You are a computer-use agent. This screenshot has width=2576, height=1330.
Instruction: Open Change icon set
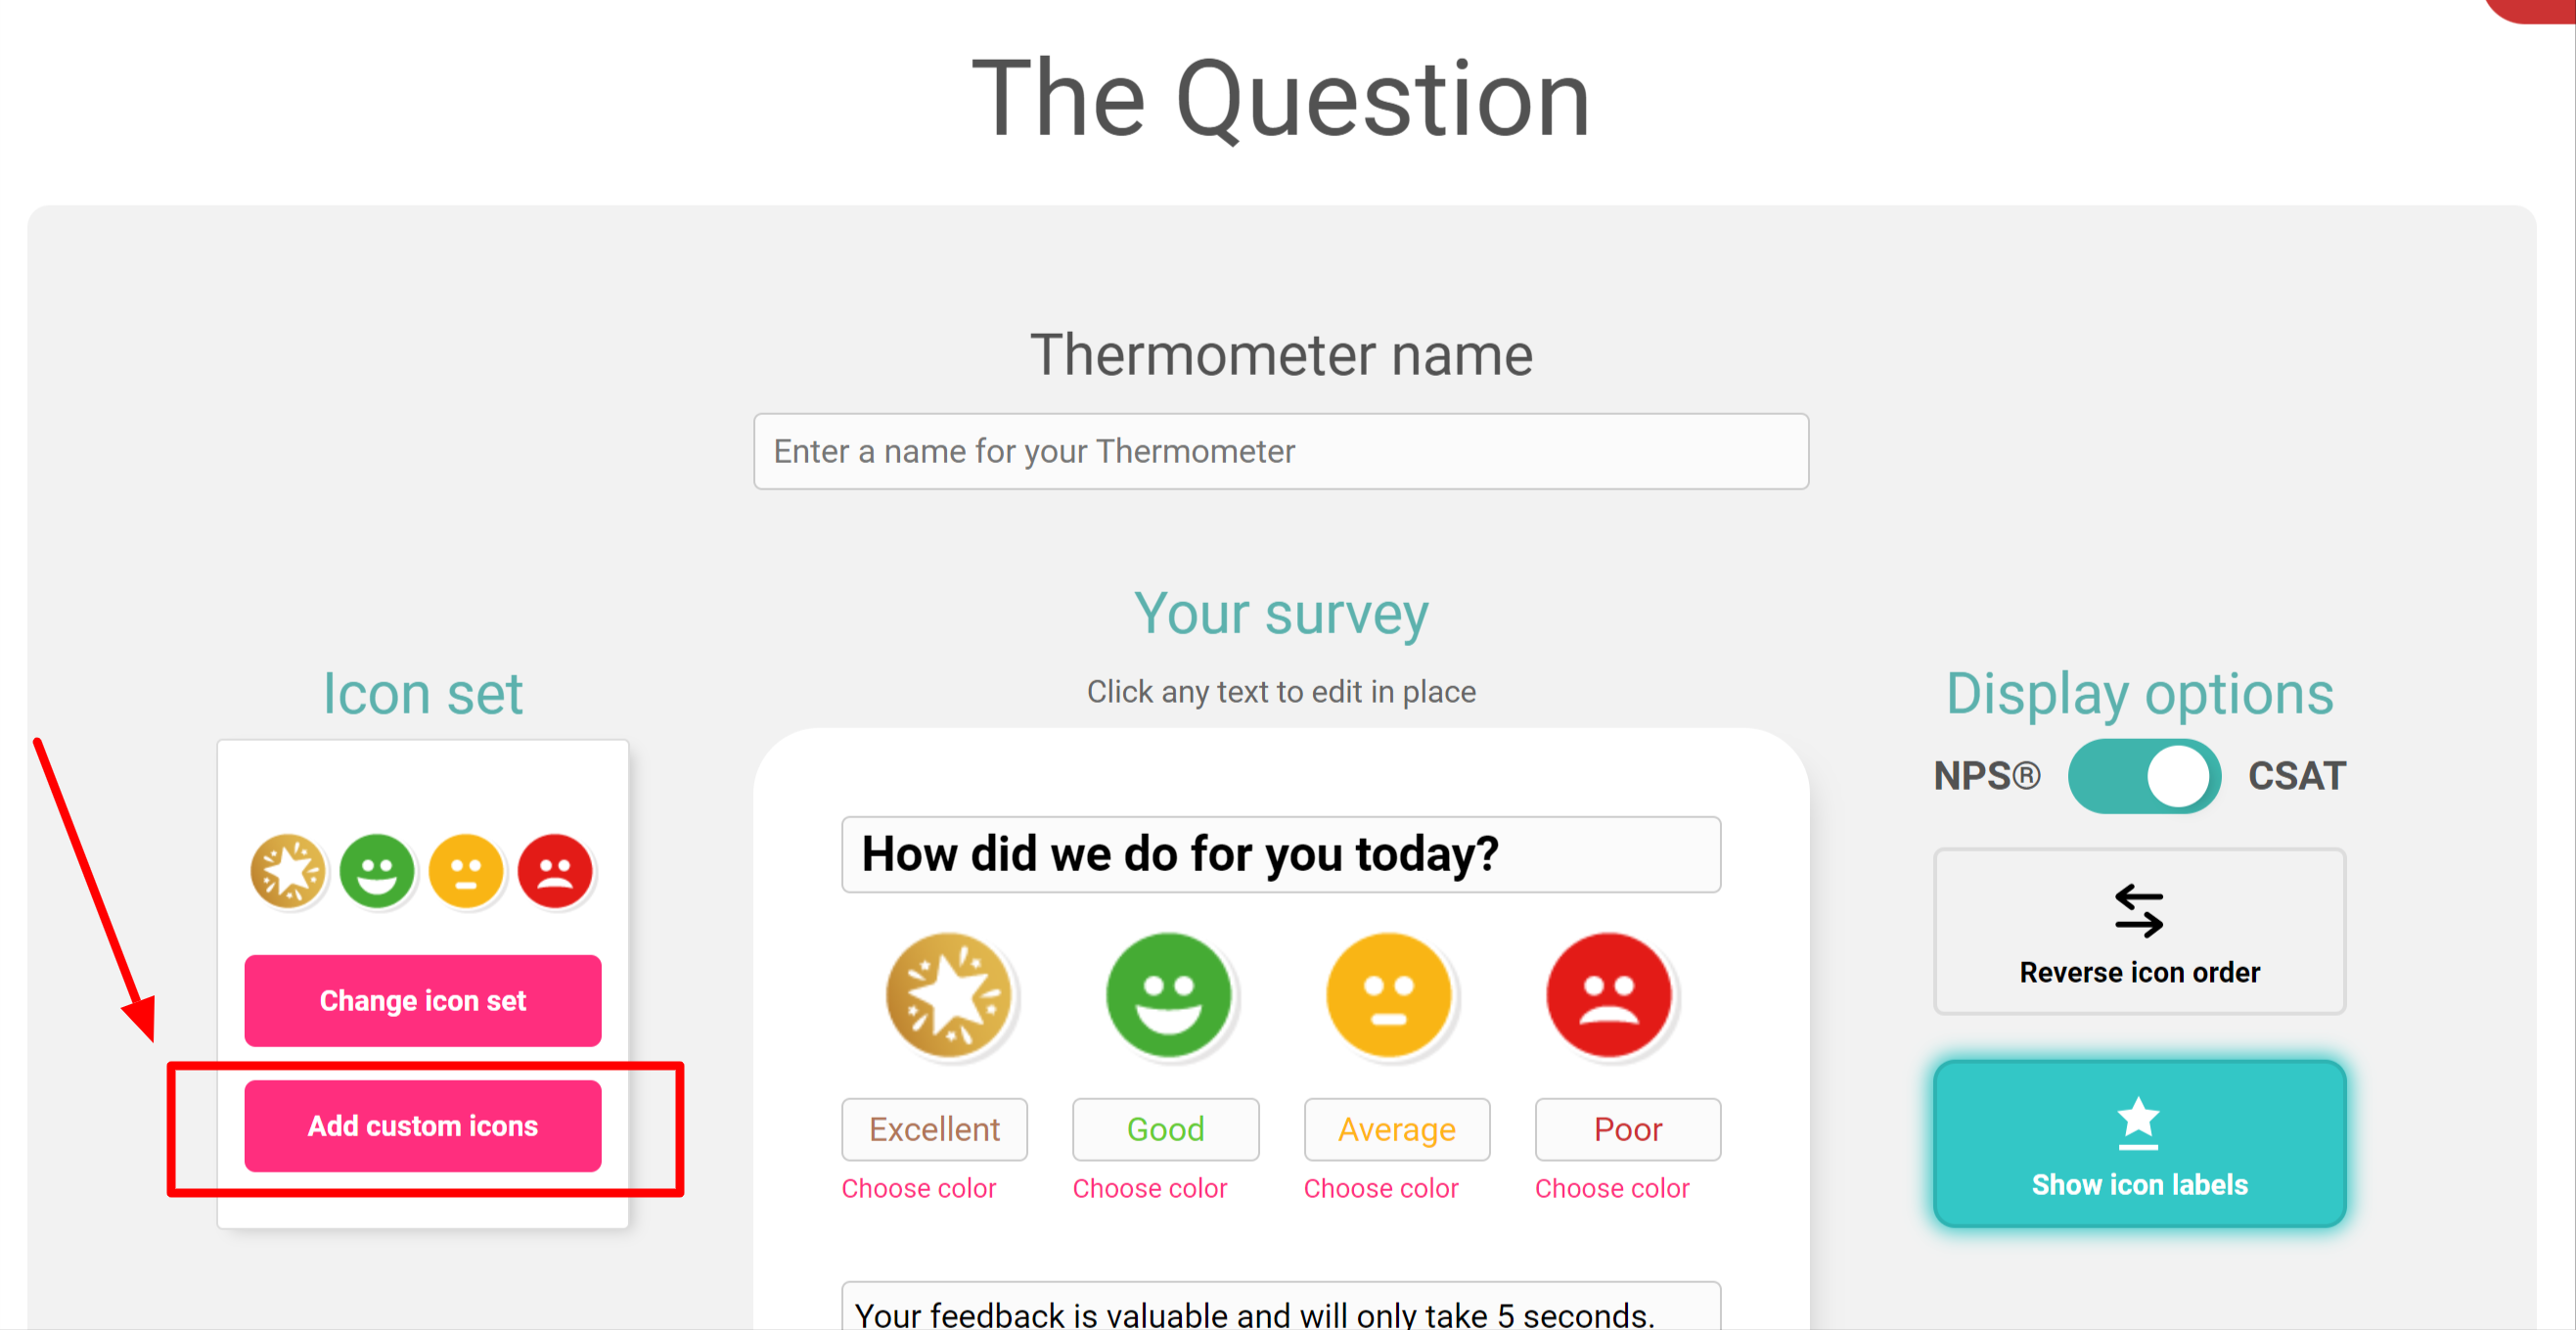[423, 1001]
